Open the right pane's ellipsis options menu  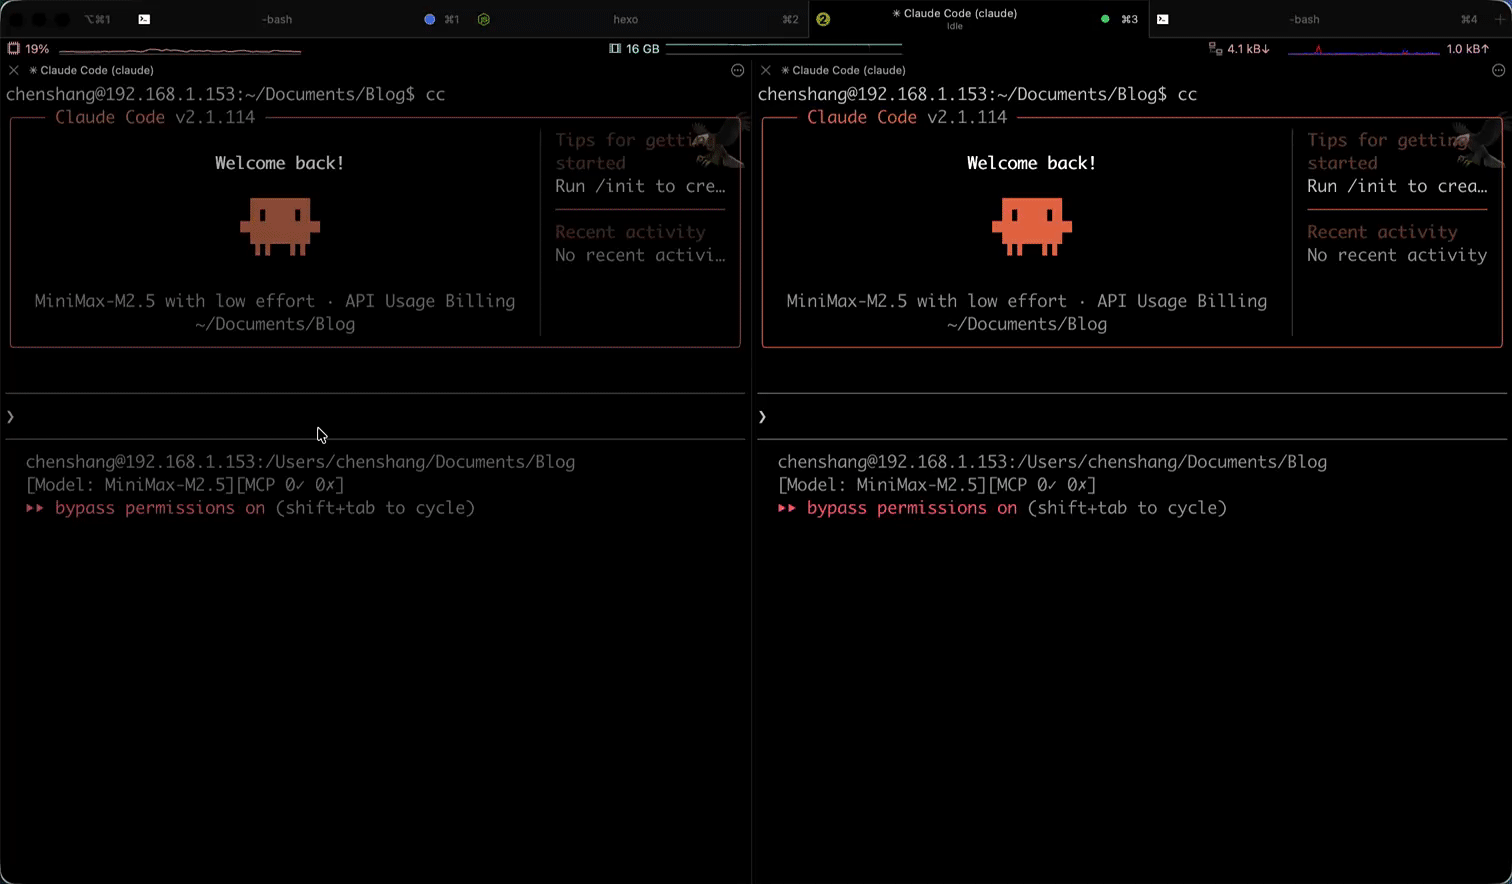pos(1498,70)
